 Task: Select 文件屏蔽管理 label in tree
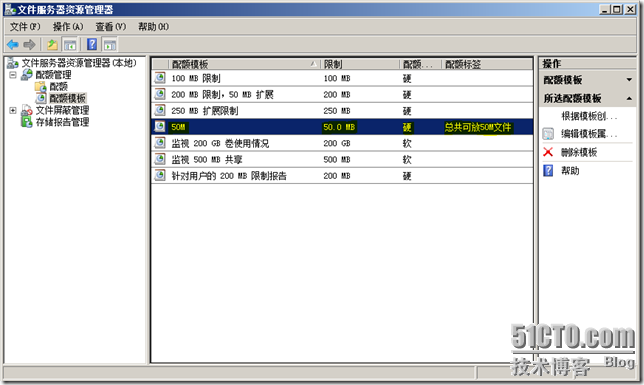click(62, 110)
